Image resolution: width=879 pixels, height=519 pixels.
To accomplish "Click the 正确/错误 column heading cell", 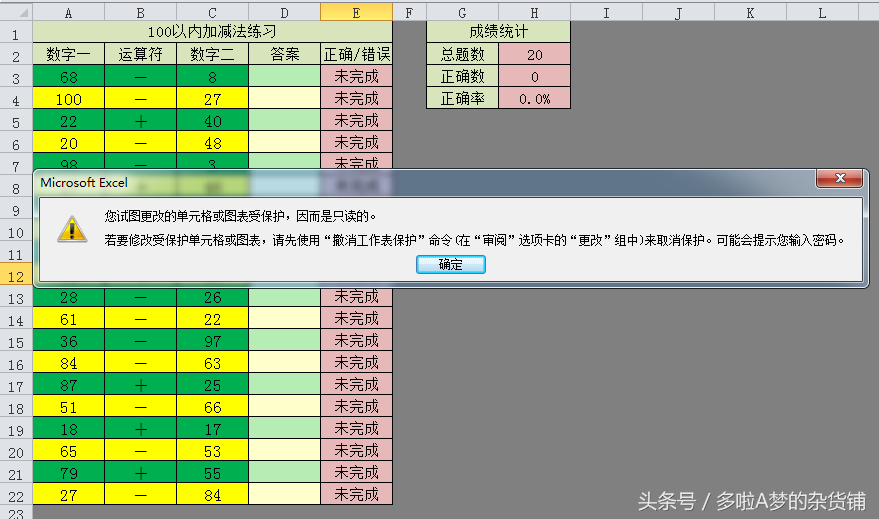I will coord(356,54).
